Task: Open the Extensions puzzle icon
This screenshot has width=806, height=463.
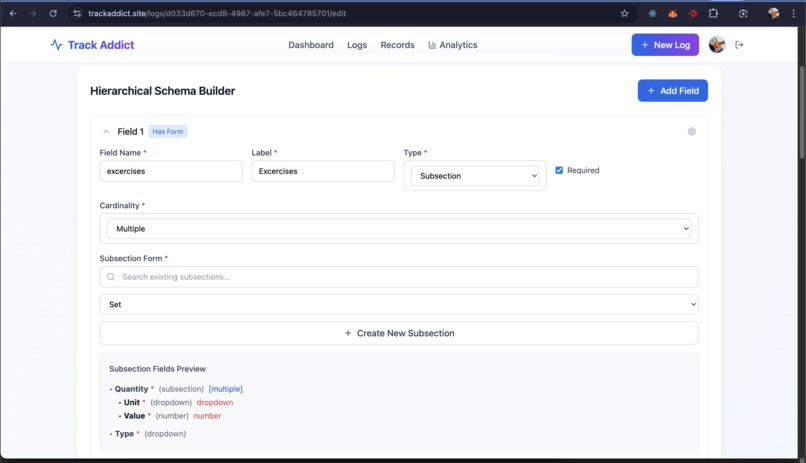Action: (x=713, y=14)
